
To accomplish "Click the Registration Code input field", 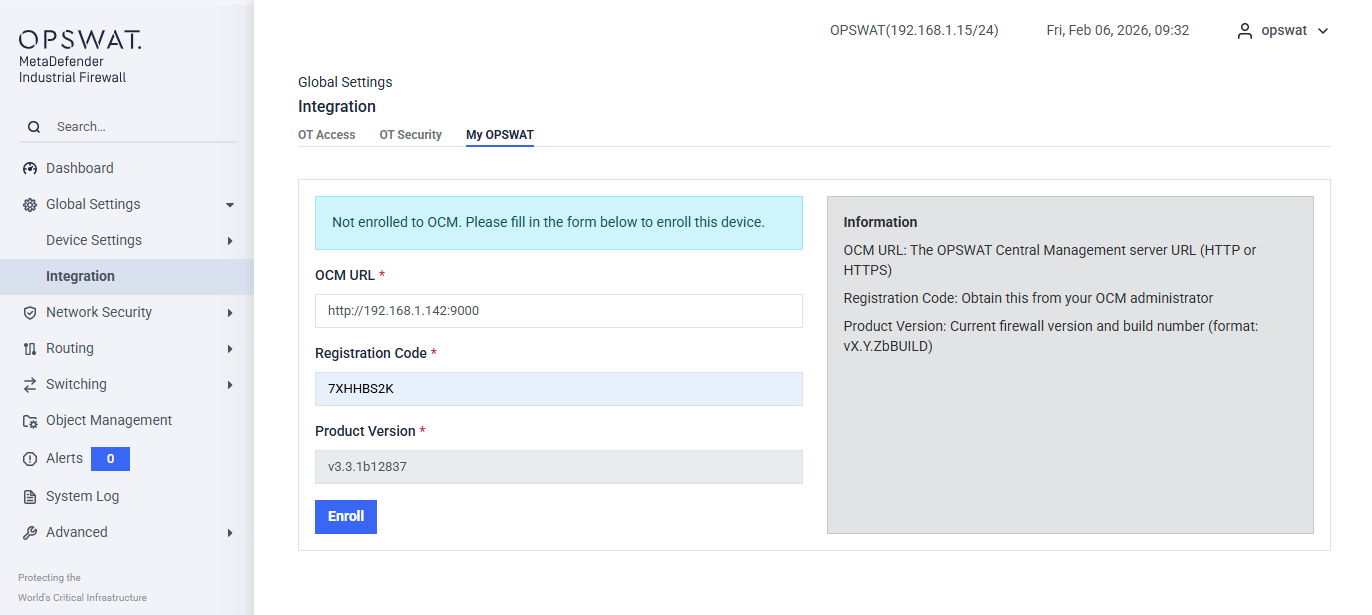I will [x=558, y=389].
